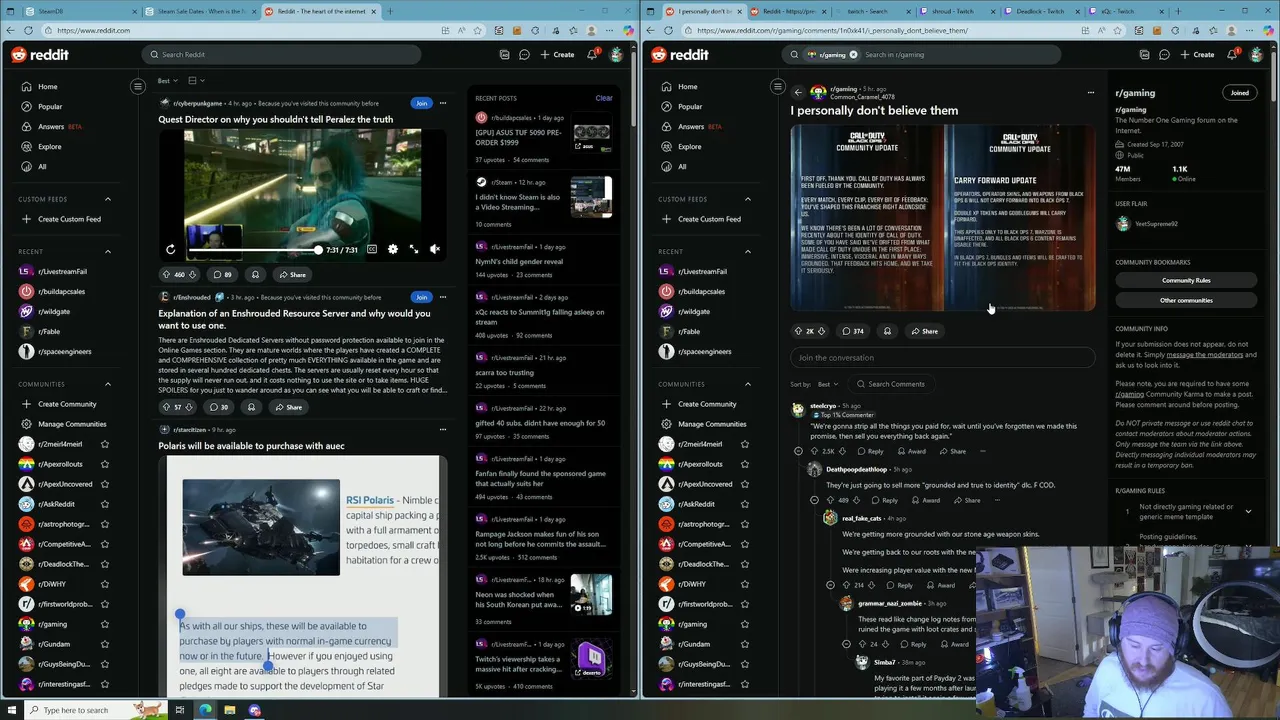Reply to steelcryo's comment
1280x720 pixels.
pyautogui.click(x=871, y=451)
